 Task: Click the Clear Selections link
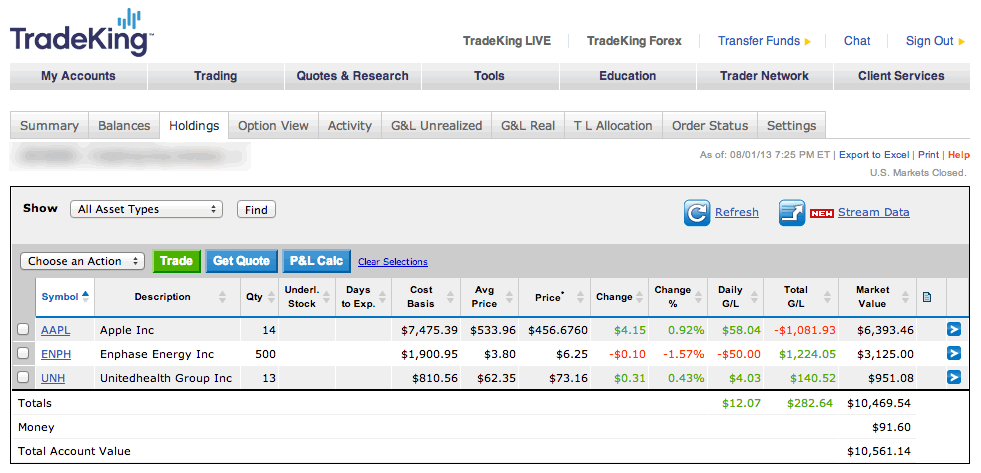[x=393, y=262]
